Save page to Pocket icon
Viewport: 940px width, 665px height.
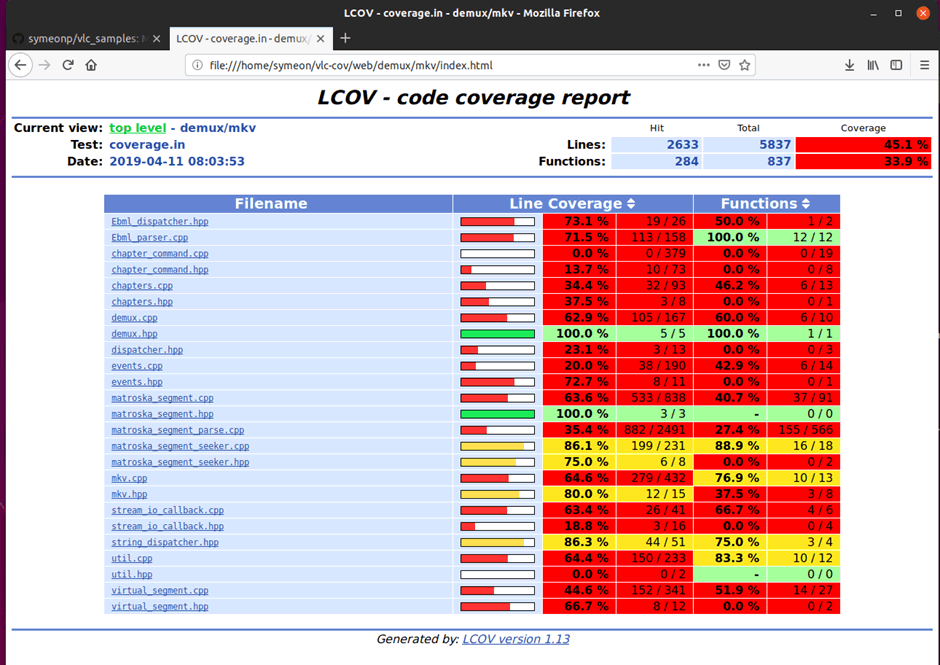[725, 65]
